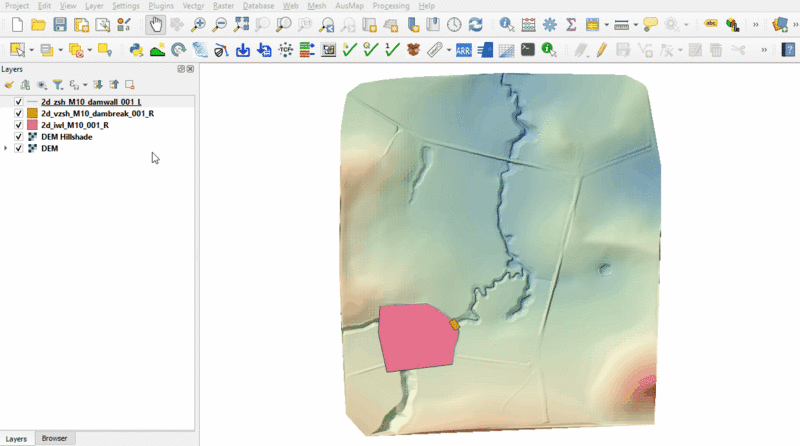Open the Python console icon
Image resolution: width=800 pixels, height=446 pixels.
[136, 49]
